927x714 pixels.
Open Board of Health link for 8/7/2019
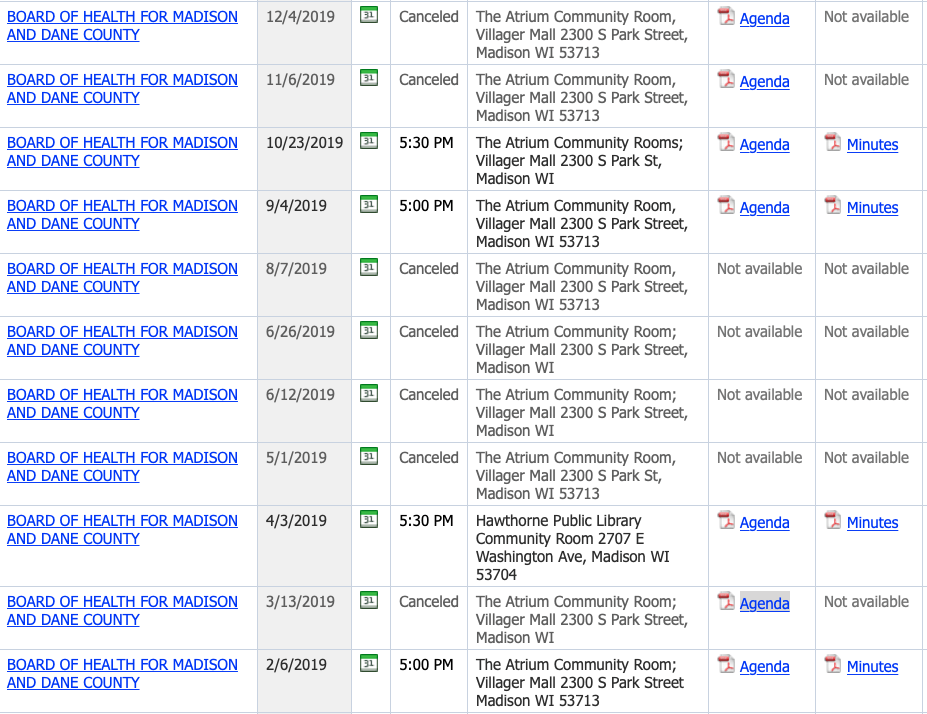122,278
